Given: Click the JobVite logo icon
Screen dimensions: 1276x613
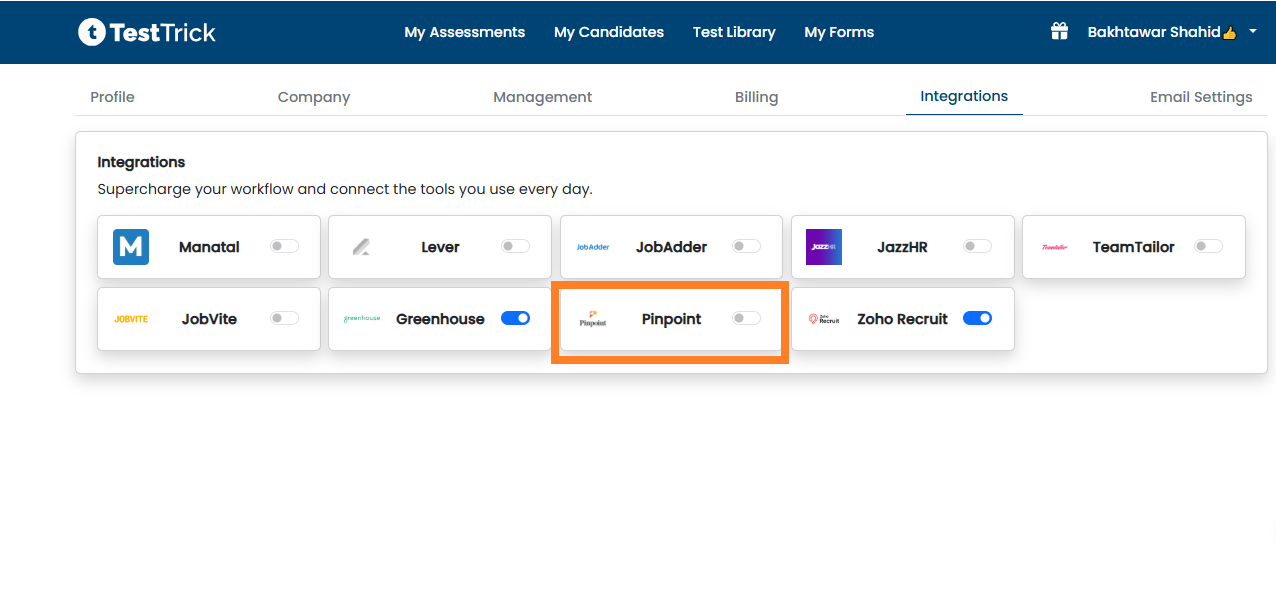Looking at the screenshot, I should [131, 319].
